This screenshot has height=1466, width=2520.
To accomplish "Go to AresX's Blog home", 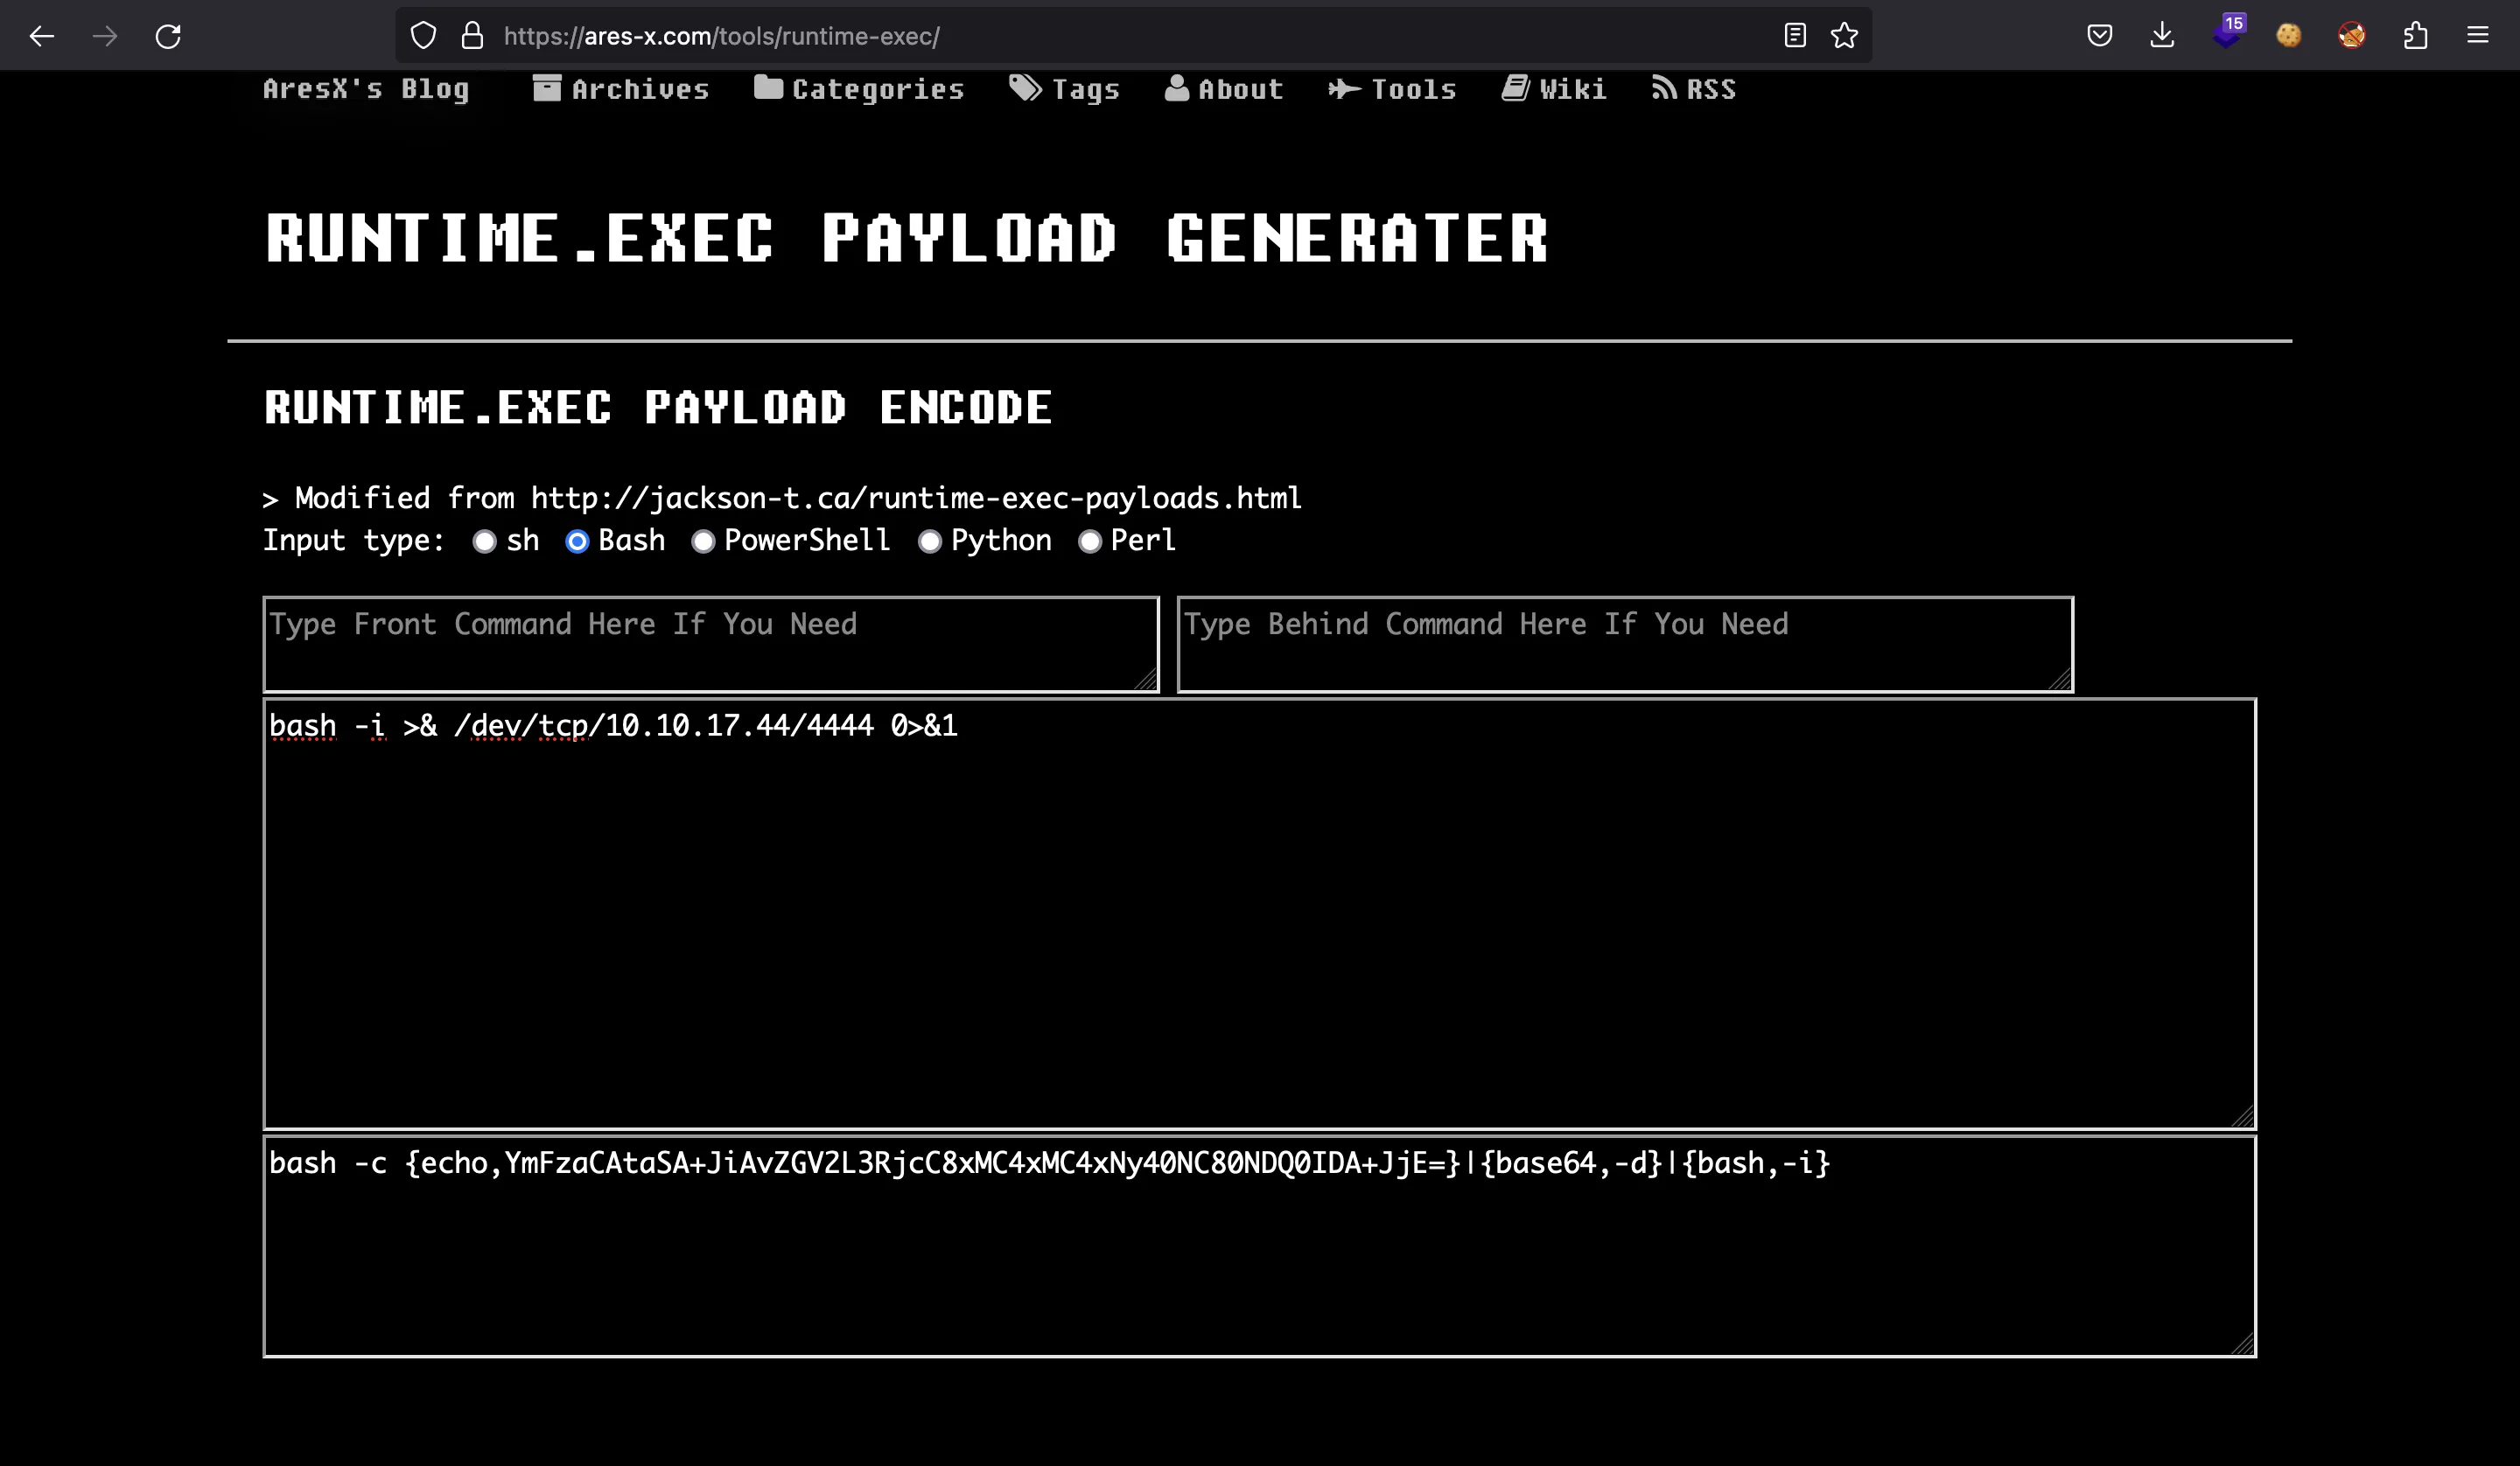I will pos(366,89).
